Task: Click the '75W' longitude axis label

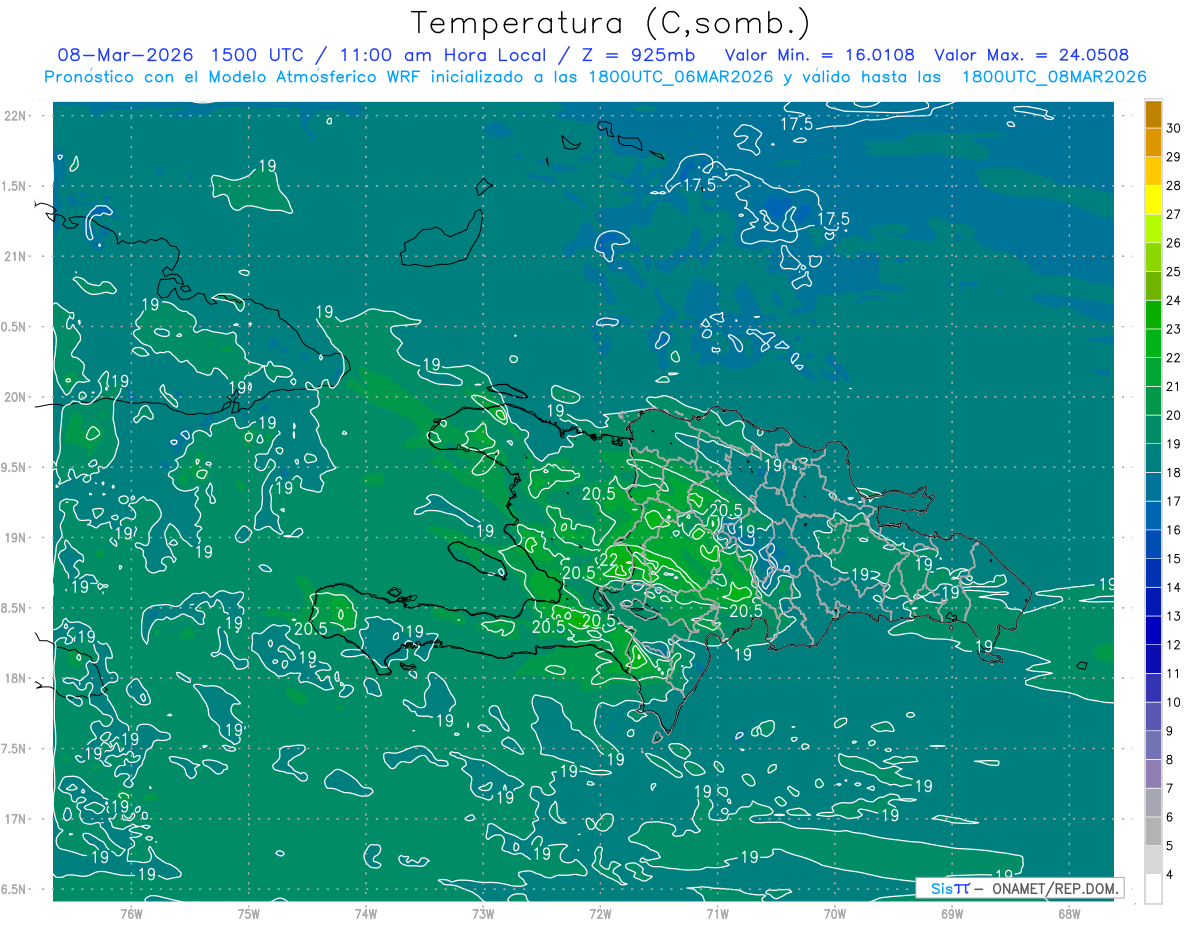Action: (x=249, y=913)
